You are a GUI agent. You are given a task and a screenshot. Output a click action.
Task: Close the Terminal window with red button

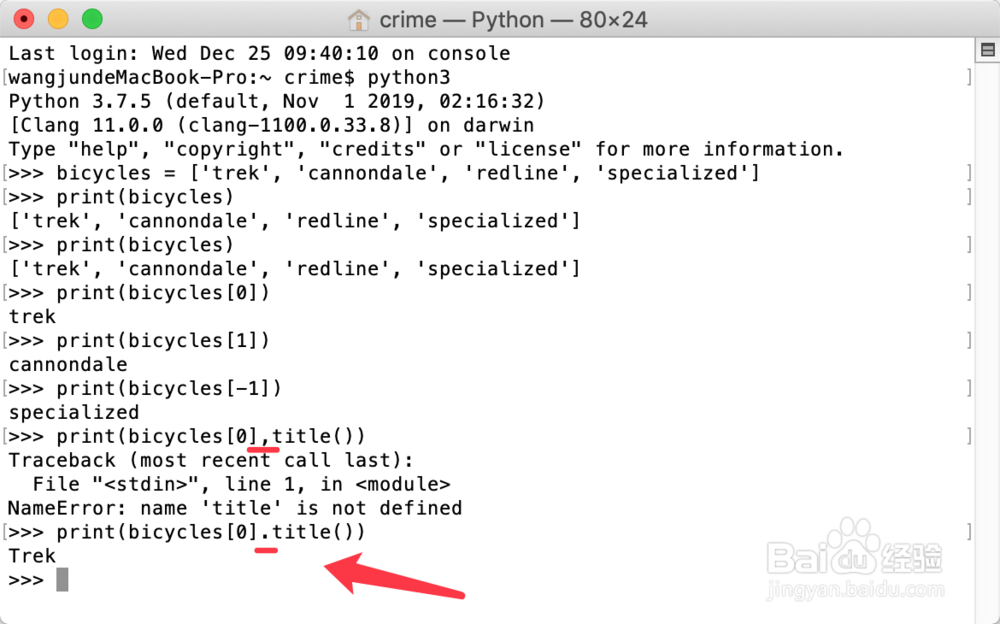pos(24,19)
